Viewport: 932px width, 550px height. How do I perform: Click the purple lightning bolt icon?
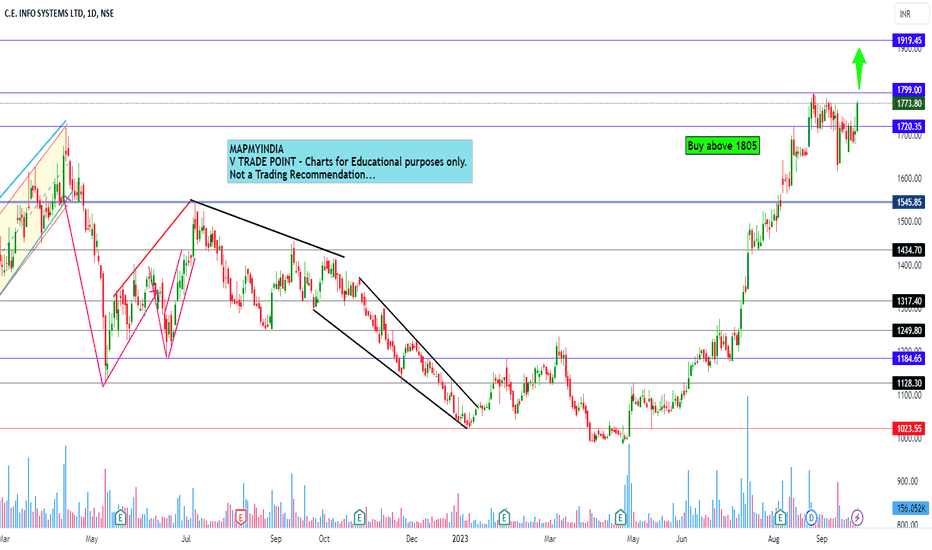tap(857, 517)
